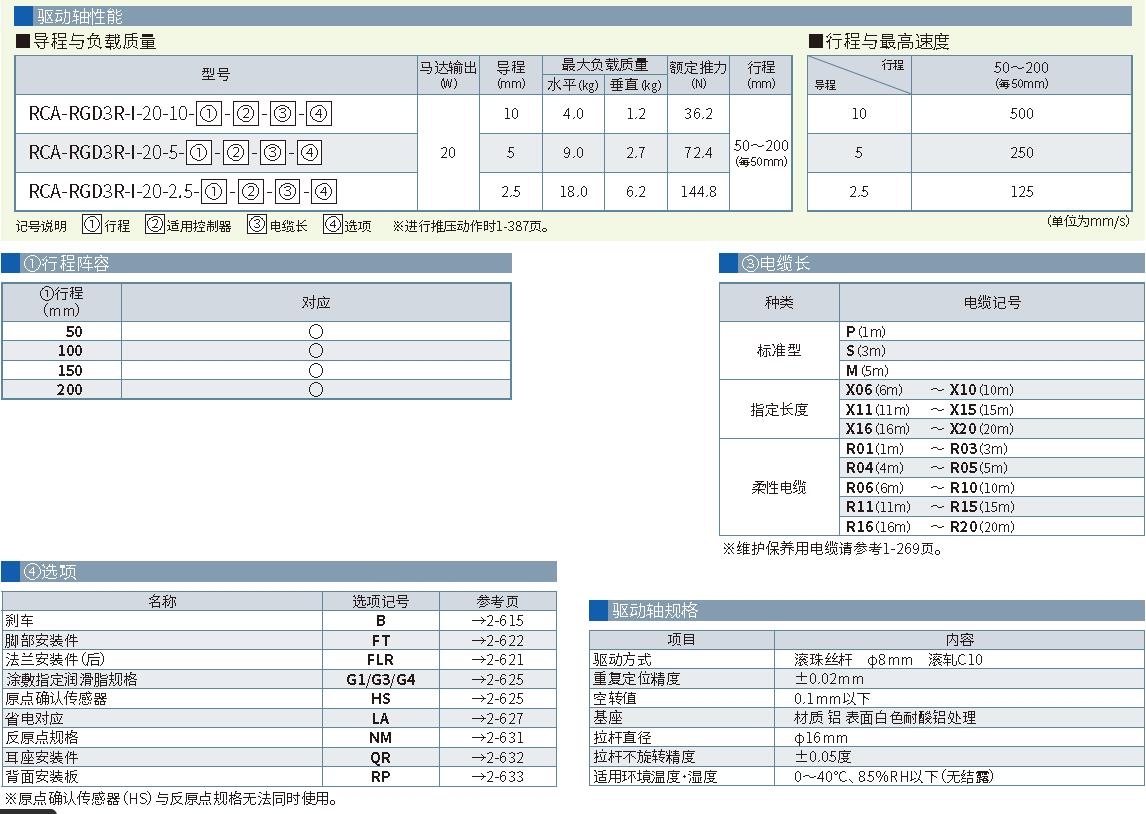Screen dimensions: 1146x814
Task: Click the 马达输出 column header
Action: point(448,75)
